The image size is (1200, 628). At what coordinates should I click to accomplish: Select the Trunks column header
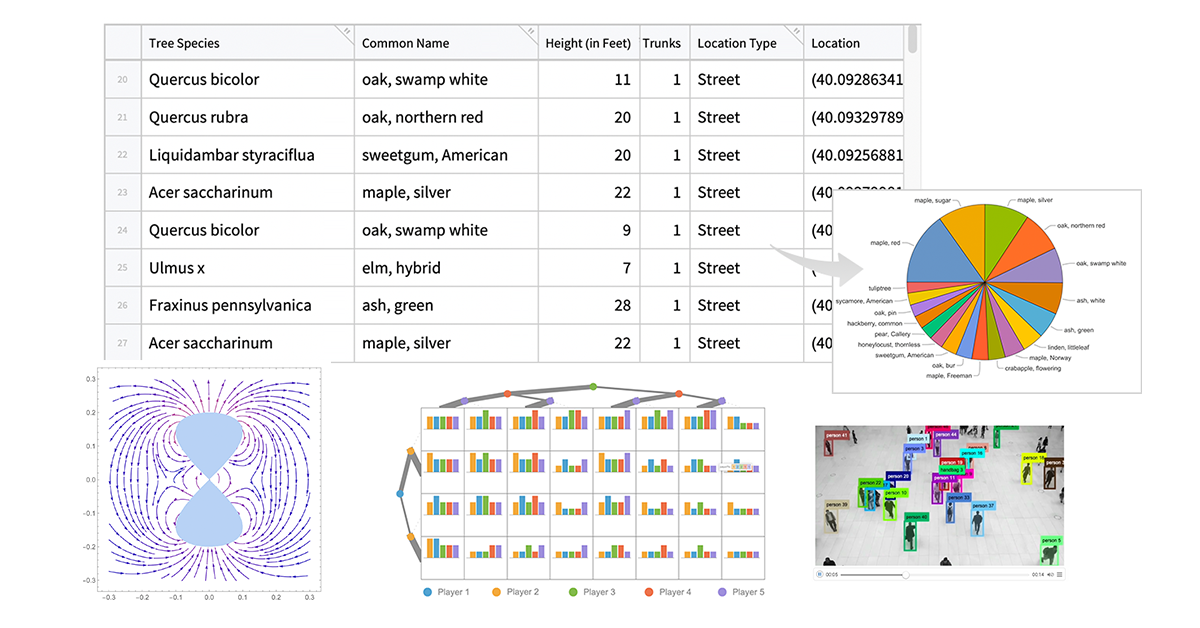[662, 43]
